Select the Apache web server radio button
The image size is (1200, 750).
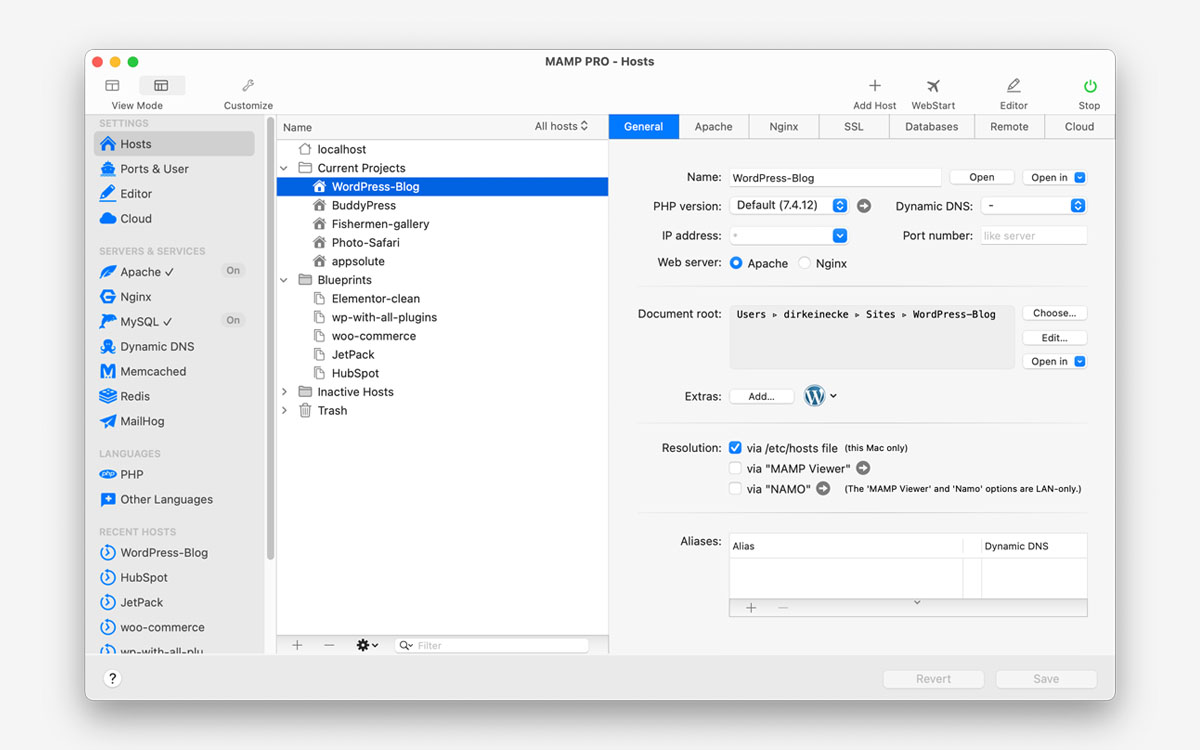coord(736,263)
